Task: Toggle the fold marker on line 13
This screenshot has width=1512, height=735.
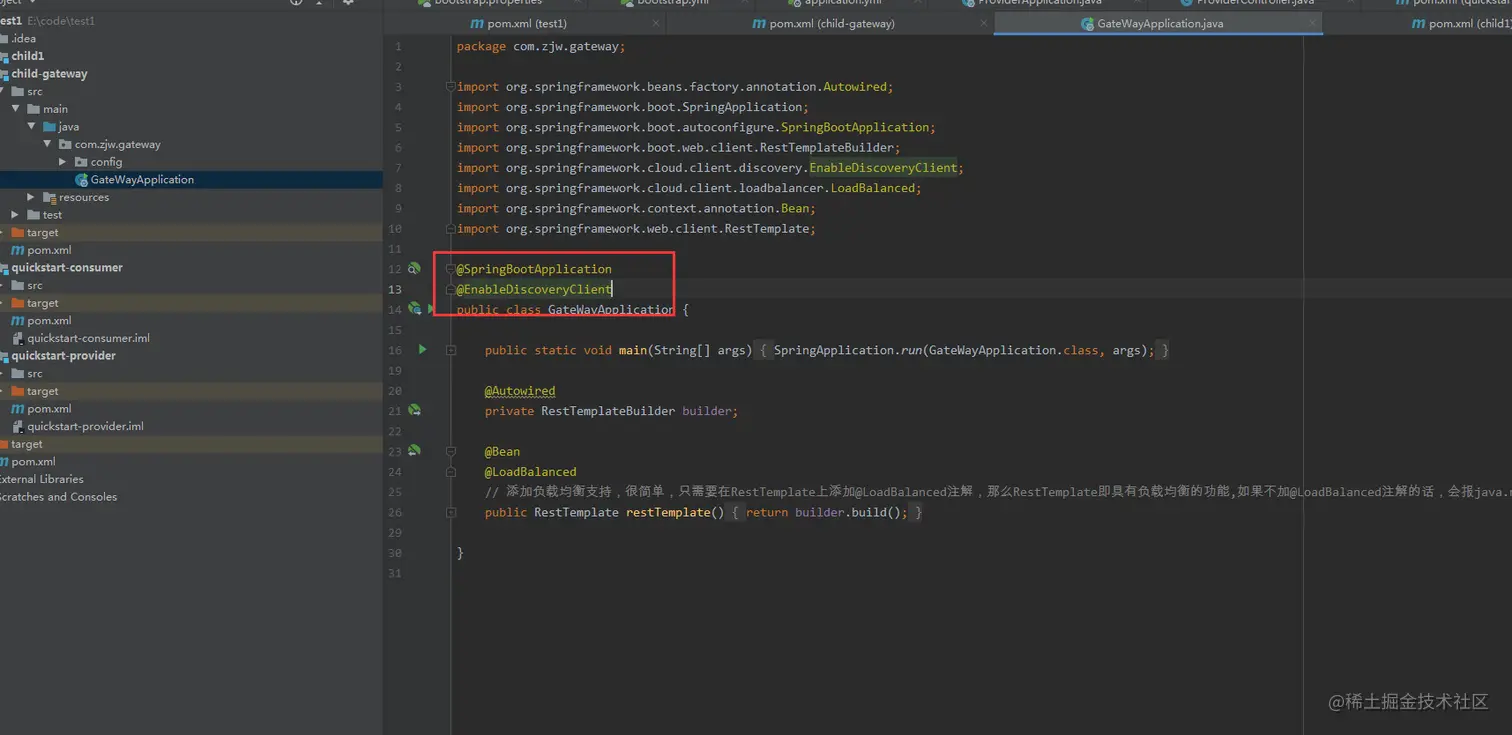Action: [x=451, y=289]
